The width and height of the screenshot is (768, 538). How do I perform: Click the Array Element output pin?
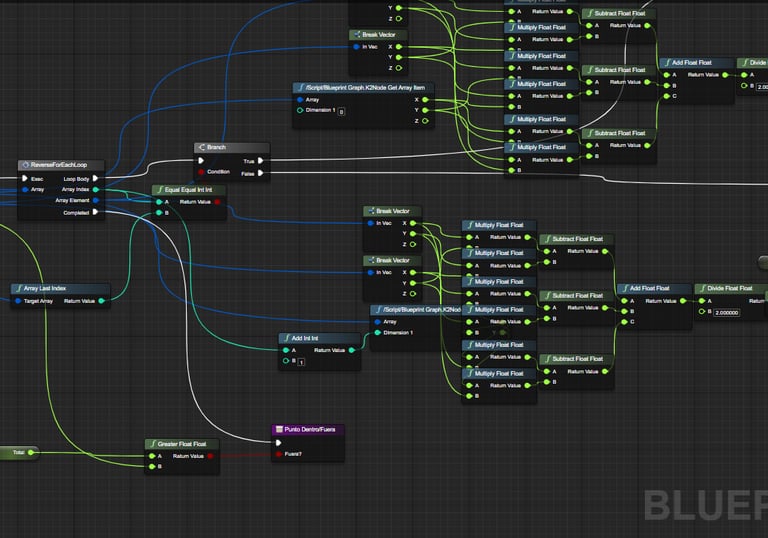click(96, 200)
